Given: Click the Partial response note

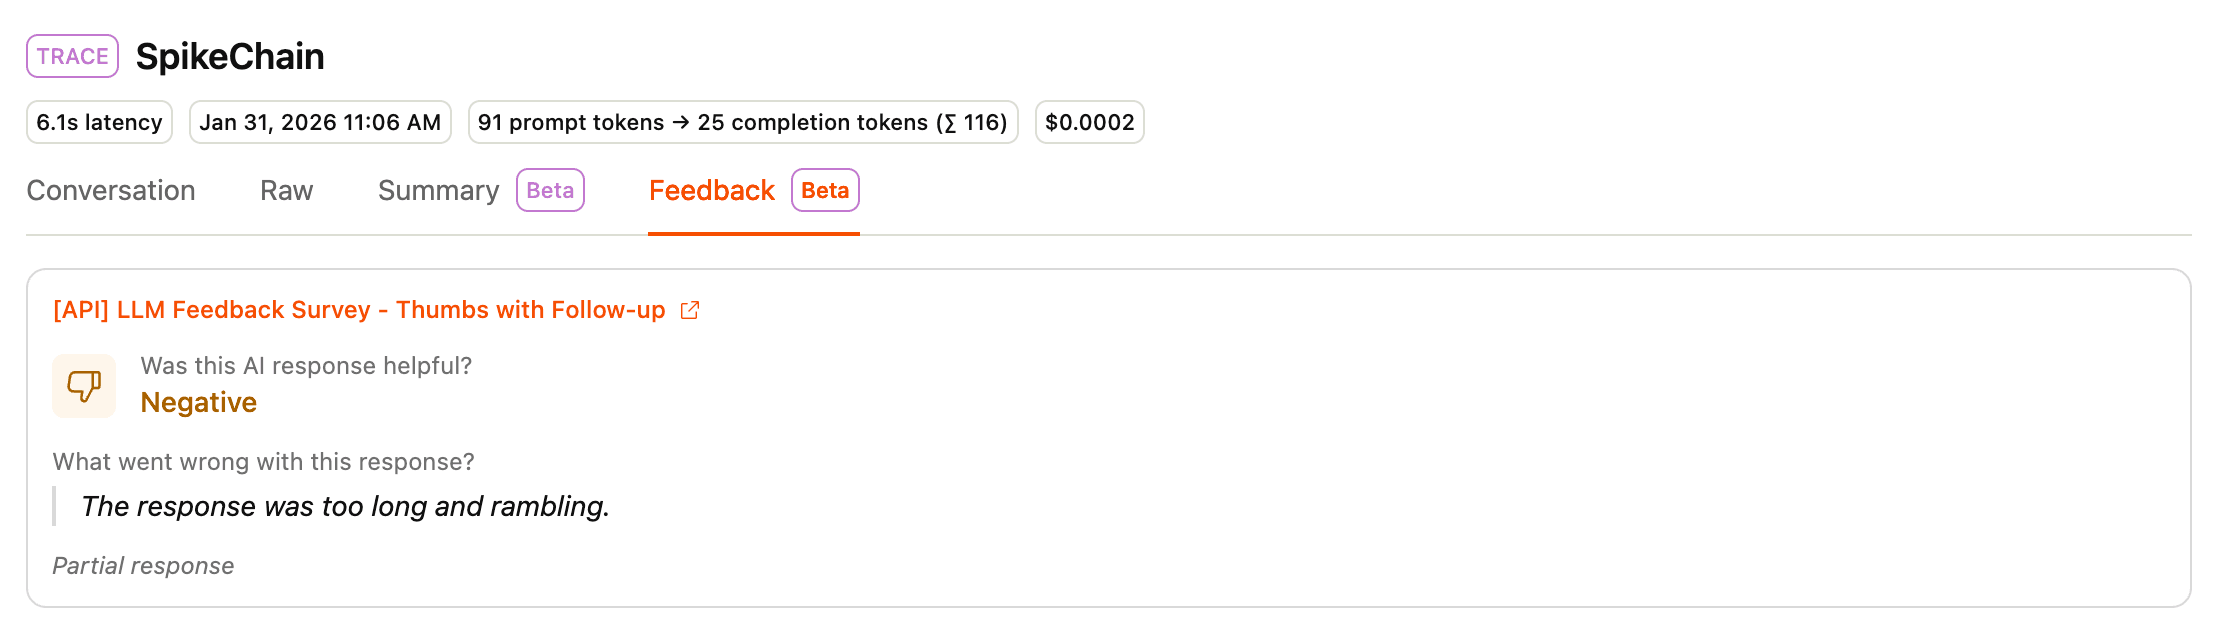Looking at the screenshot, I should pos(143,566).
